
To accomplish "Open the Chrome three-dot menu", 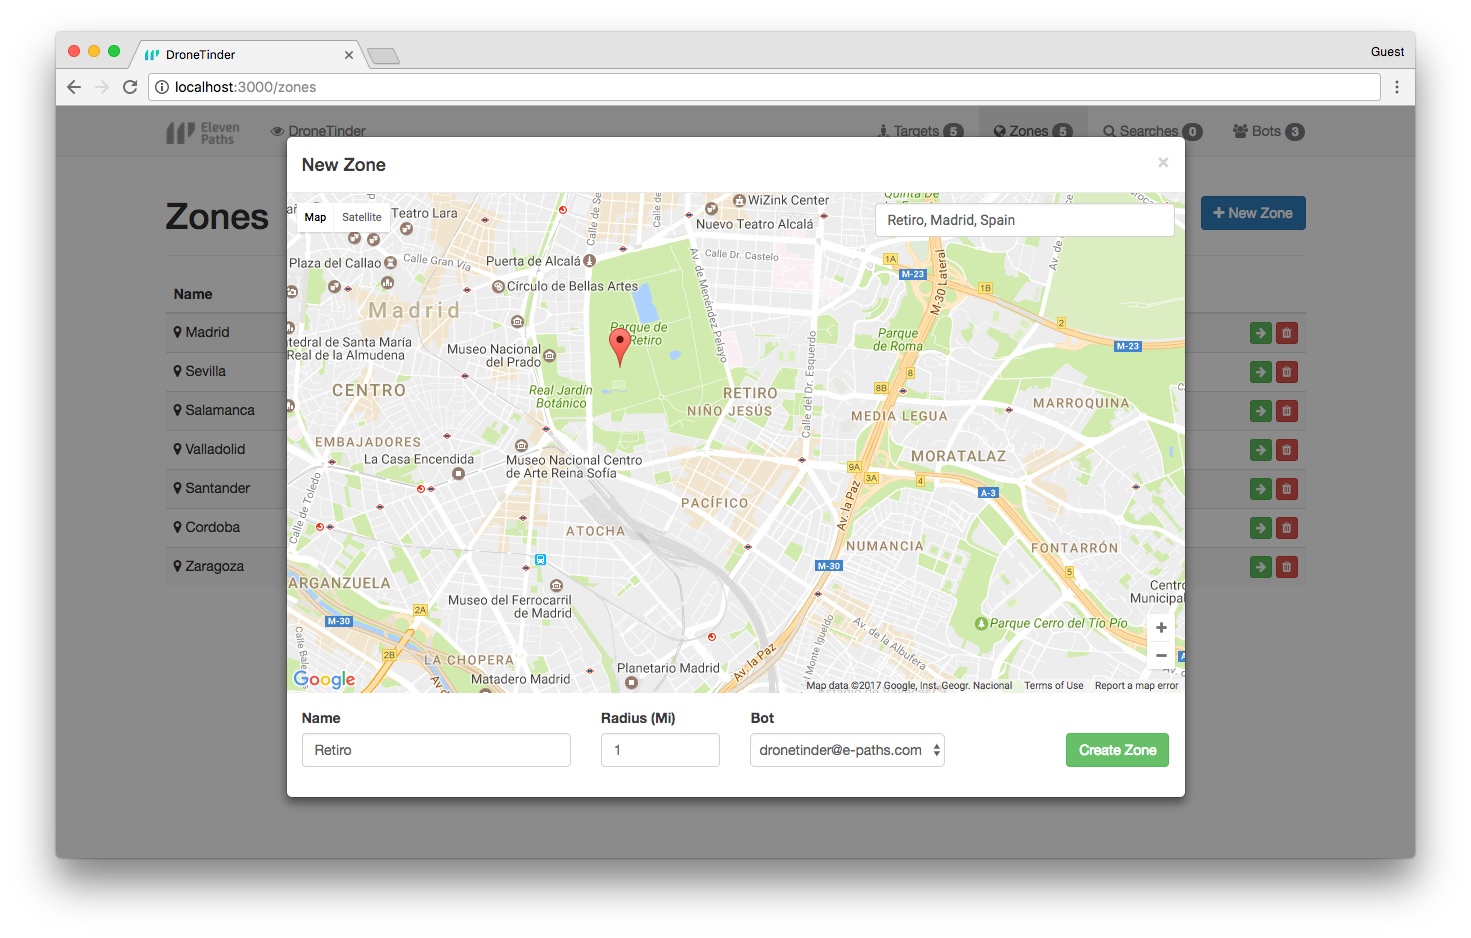I will [x=1397, y=87].
